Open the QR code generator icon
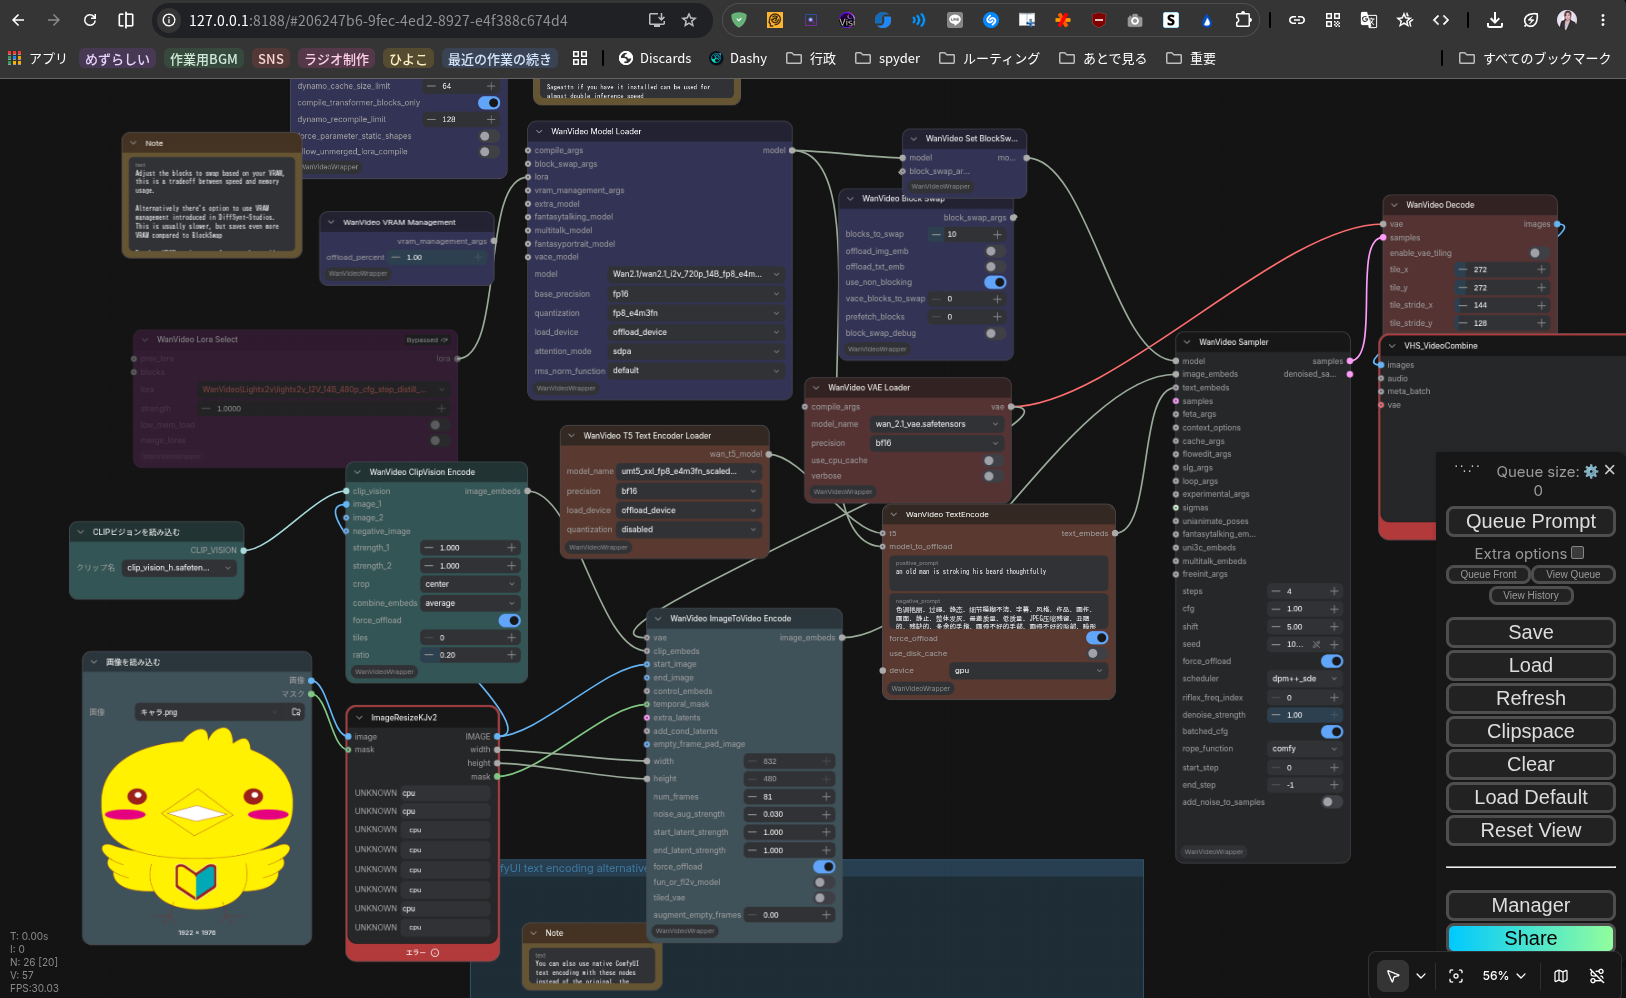Viewport: 1626px width, 998px height. 1333,20
